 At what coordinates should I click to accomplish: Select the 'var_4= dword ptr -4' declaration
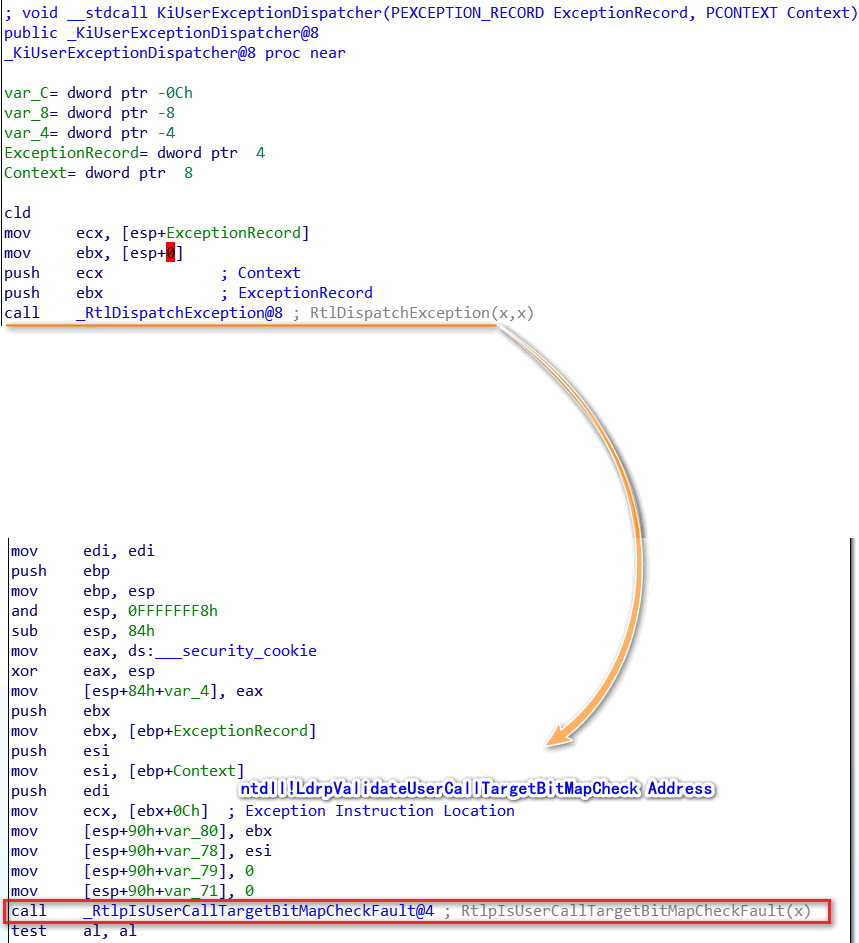pos(89,132)
